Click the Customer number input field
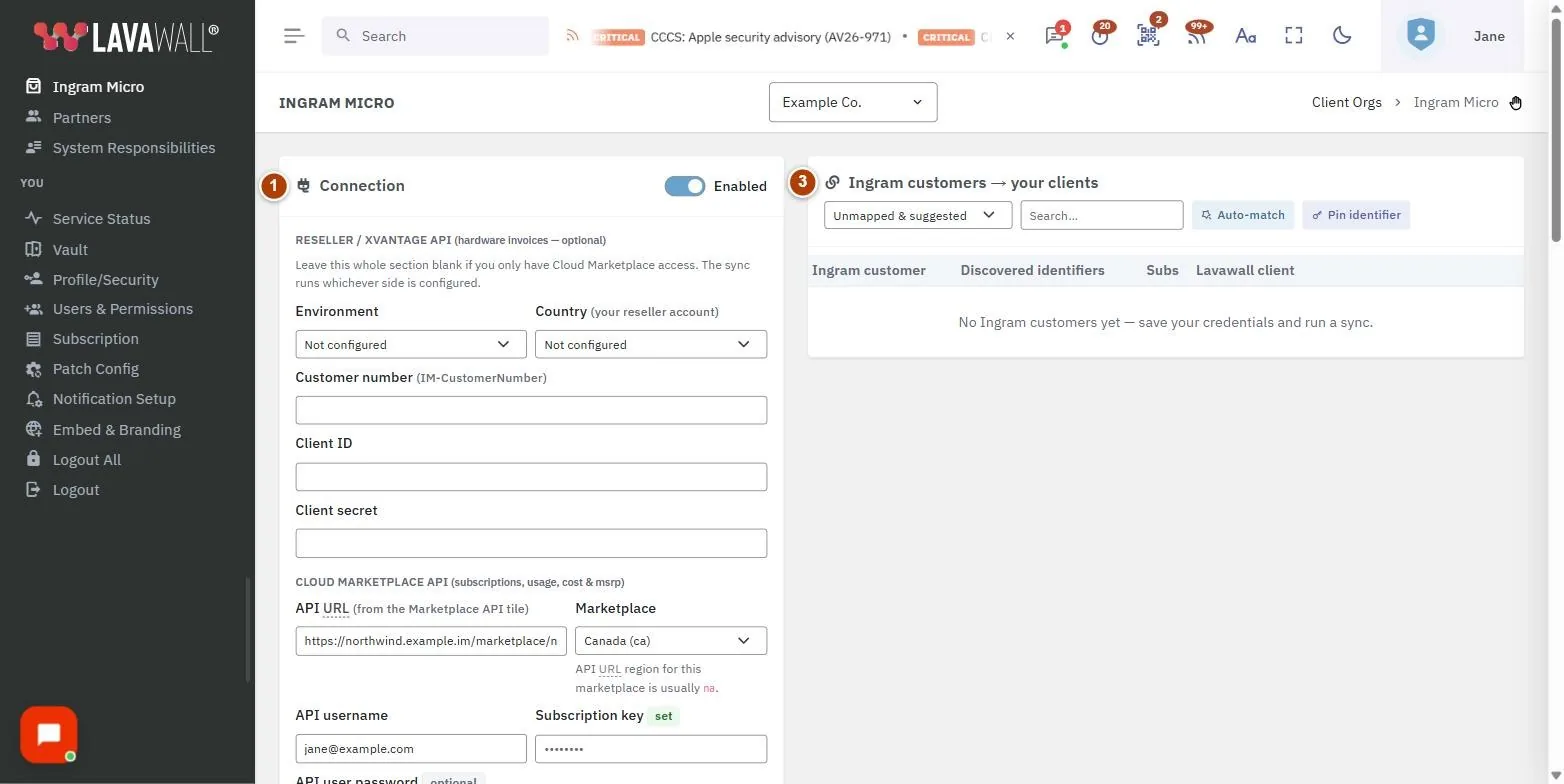 (x=531, y=410)
